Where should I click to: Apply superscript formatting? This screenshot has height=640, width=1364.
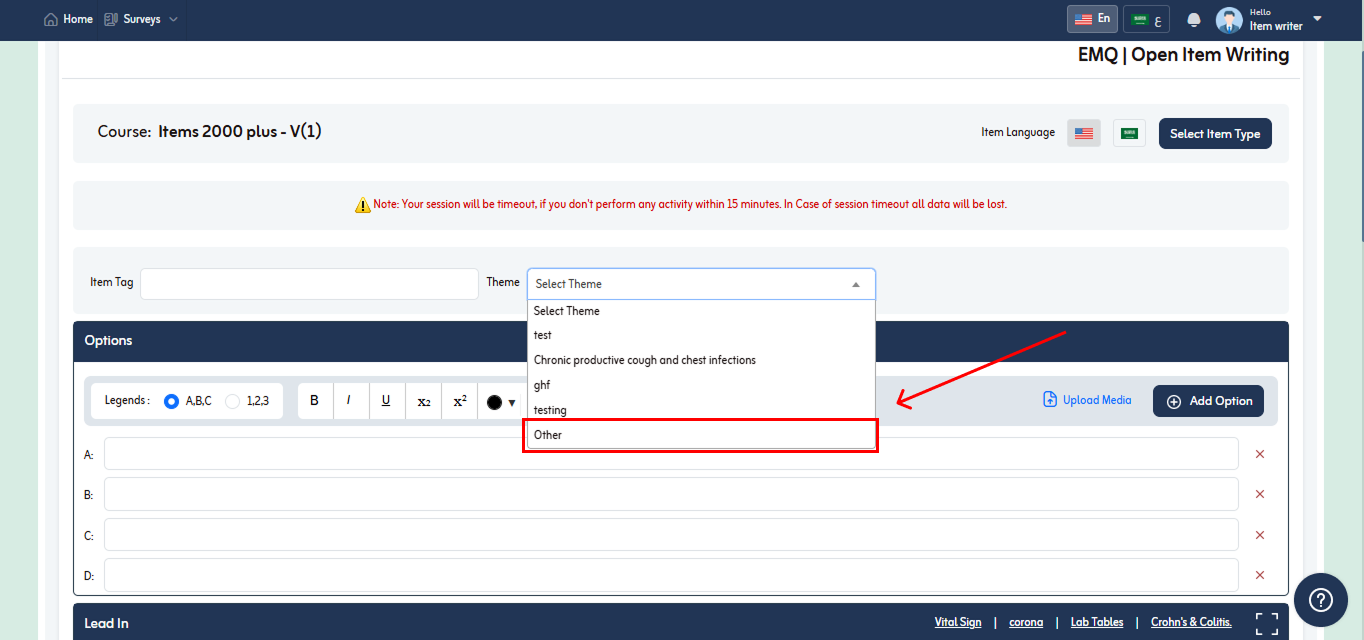click(459, 401)
